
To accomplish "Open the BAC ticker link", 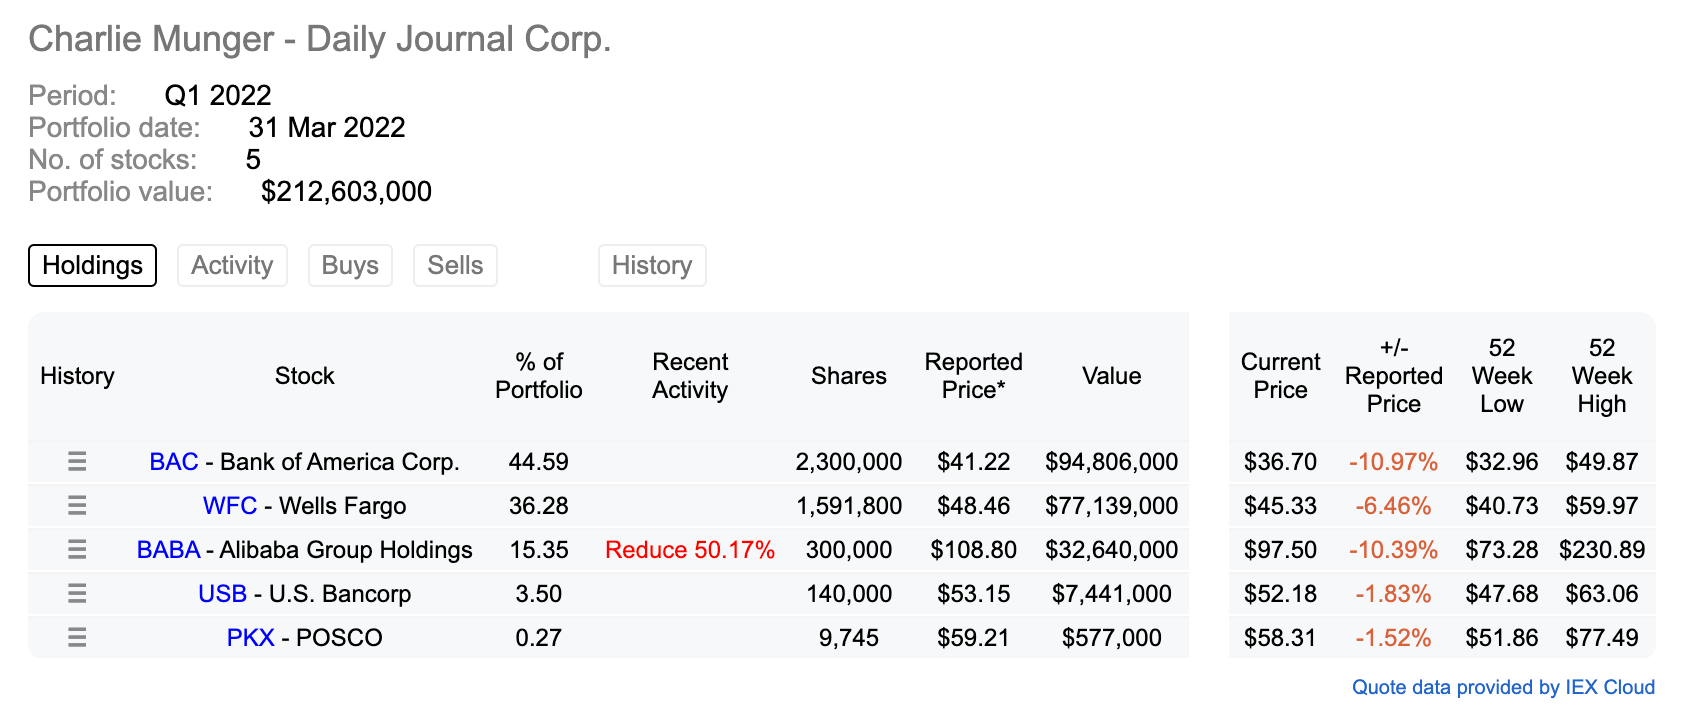I will (x=174, y=462).
